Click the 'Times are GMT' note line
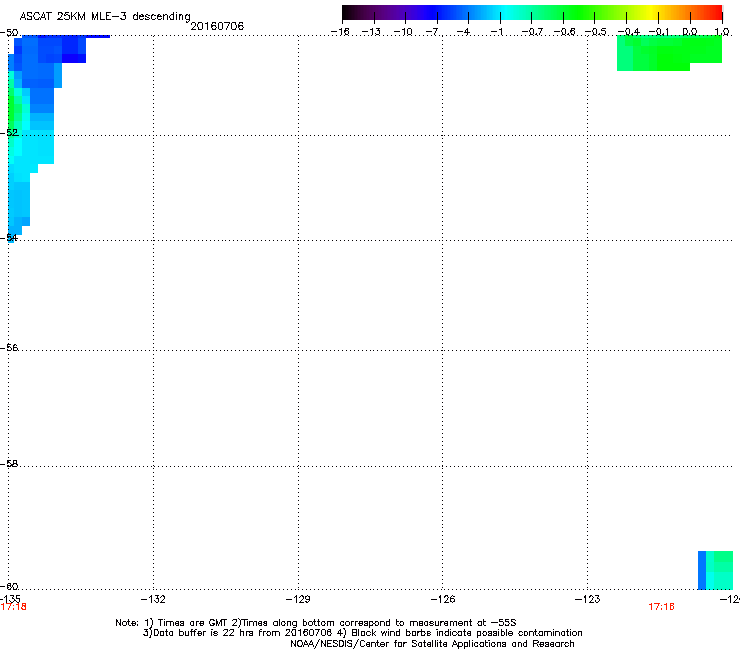 [x=316, y=623]
